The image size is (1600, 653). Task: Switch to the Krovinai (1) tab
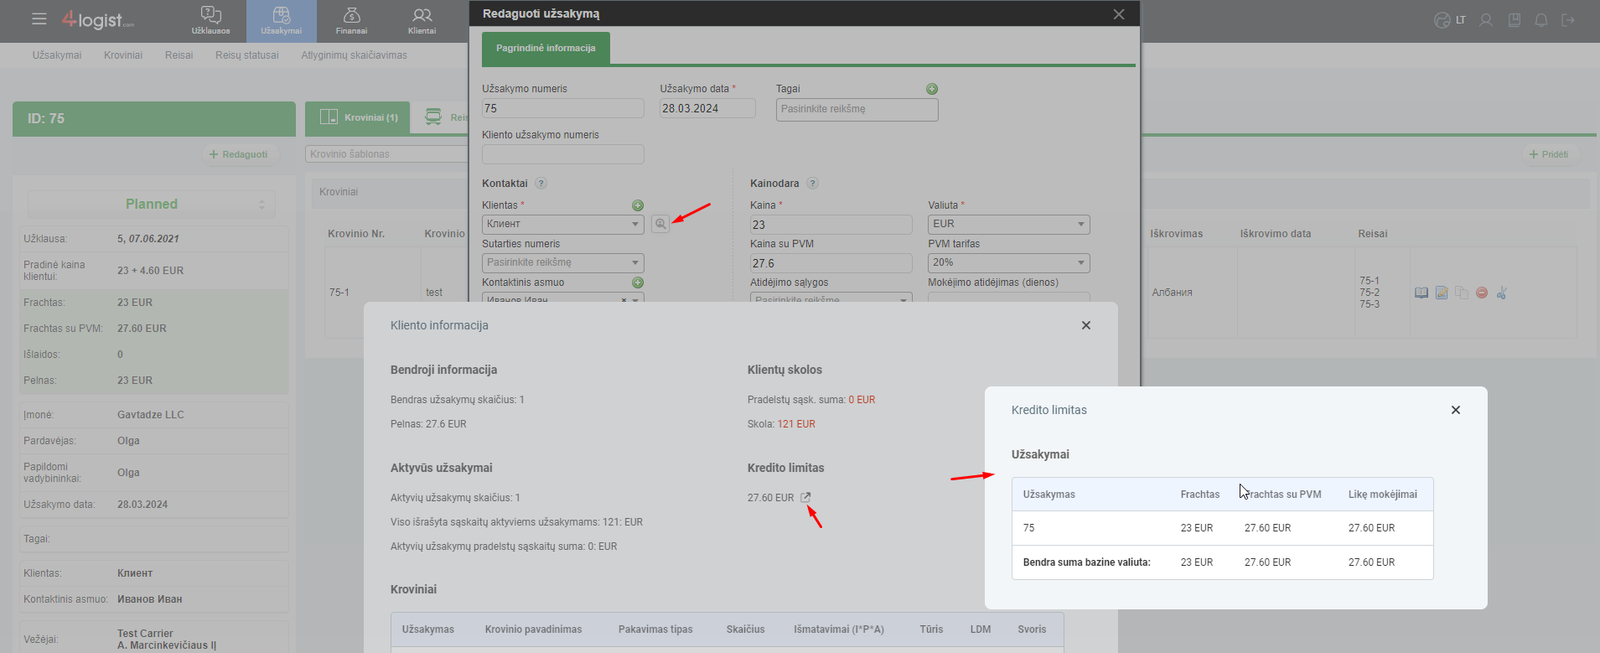[359, 118]
